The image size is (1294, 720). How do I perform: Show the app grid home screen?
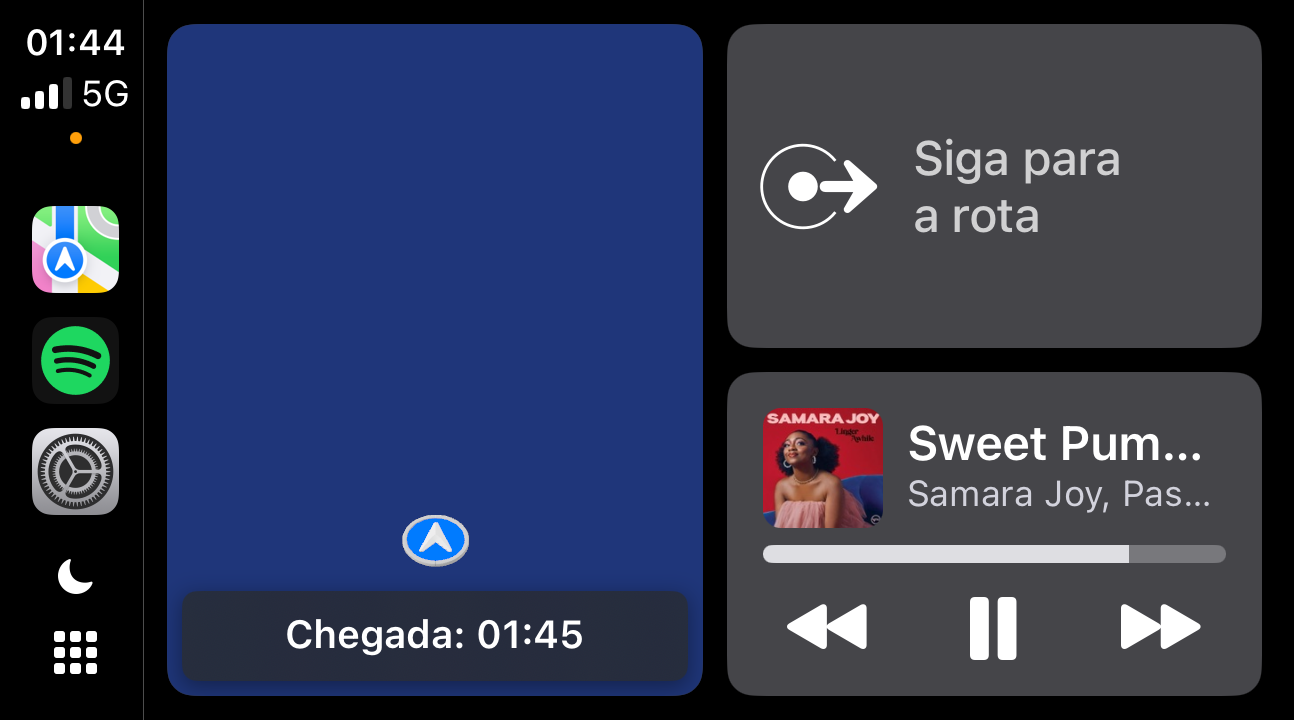coord(75,652)
